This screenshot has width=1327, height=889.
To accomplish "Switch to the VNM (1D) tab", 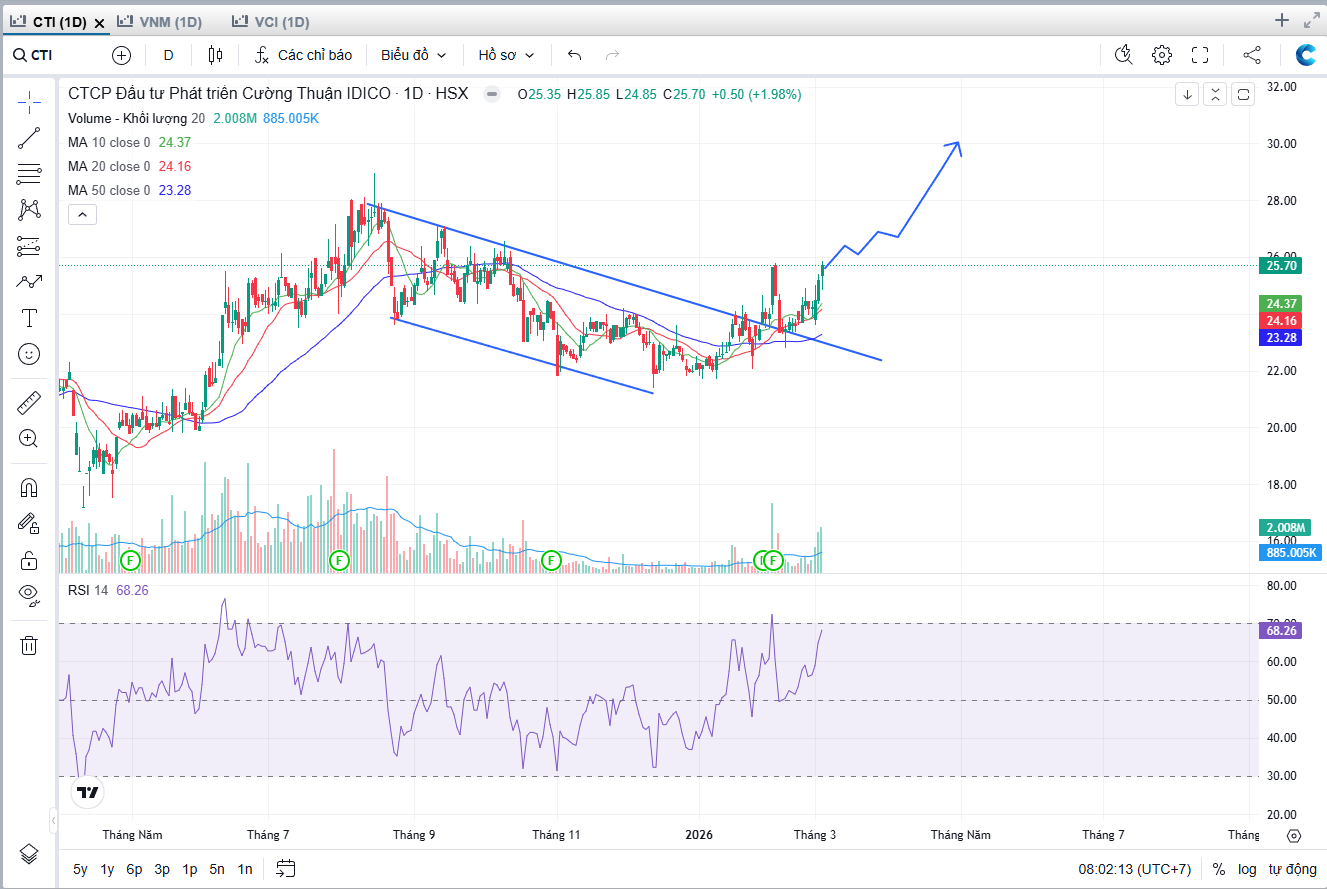I will [160, 21].
